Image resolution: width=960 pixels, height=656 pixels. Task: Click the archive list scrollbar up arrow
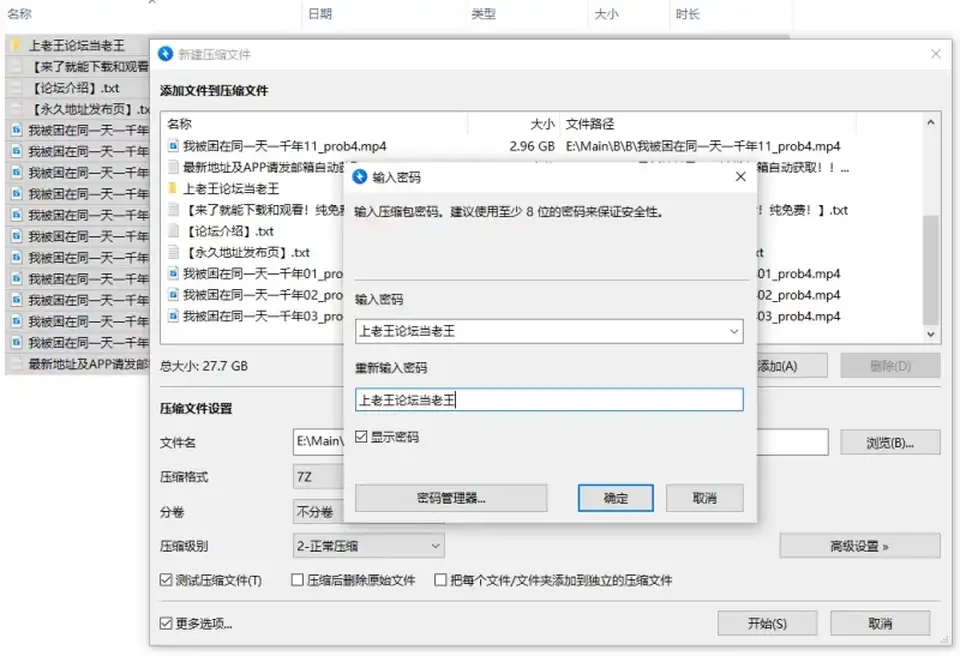[x=931, y=122]
